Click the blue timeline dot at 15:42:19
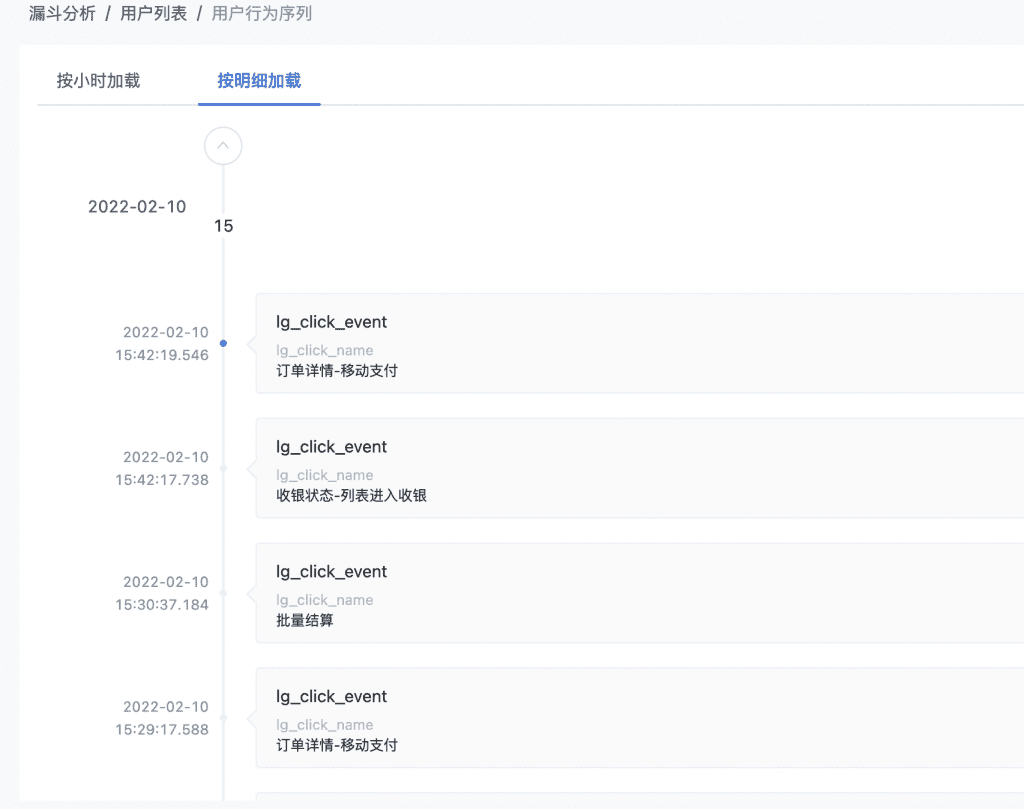1024x809 pixels. 223,343
